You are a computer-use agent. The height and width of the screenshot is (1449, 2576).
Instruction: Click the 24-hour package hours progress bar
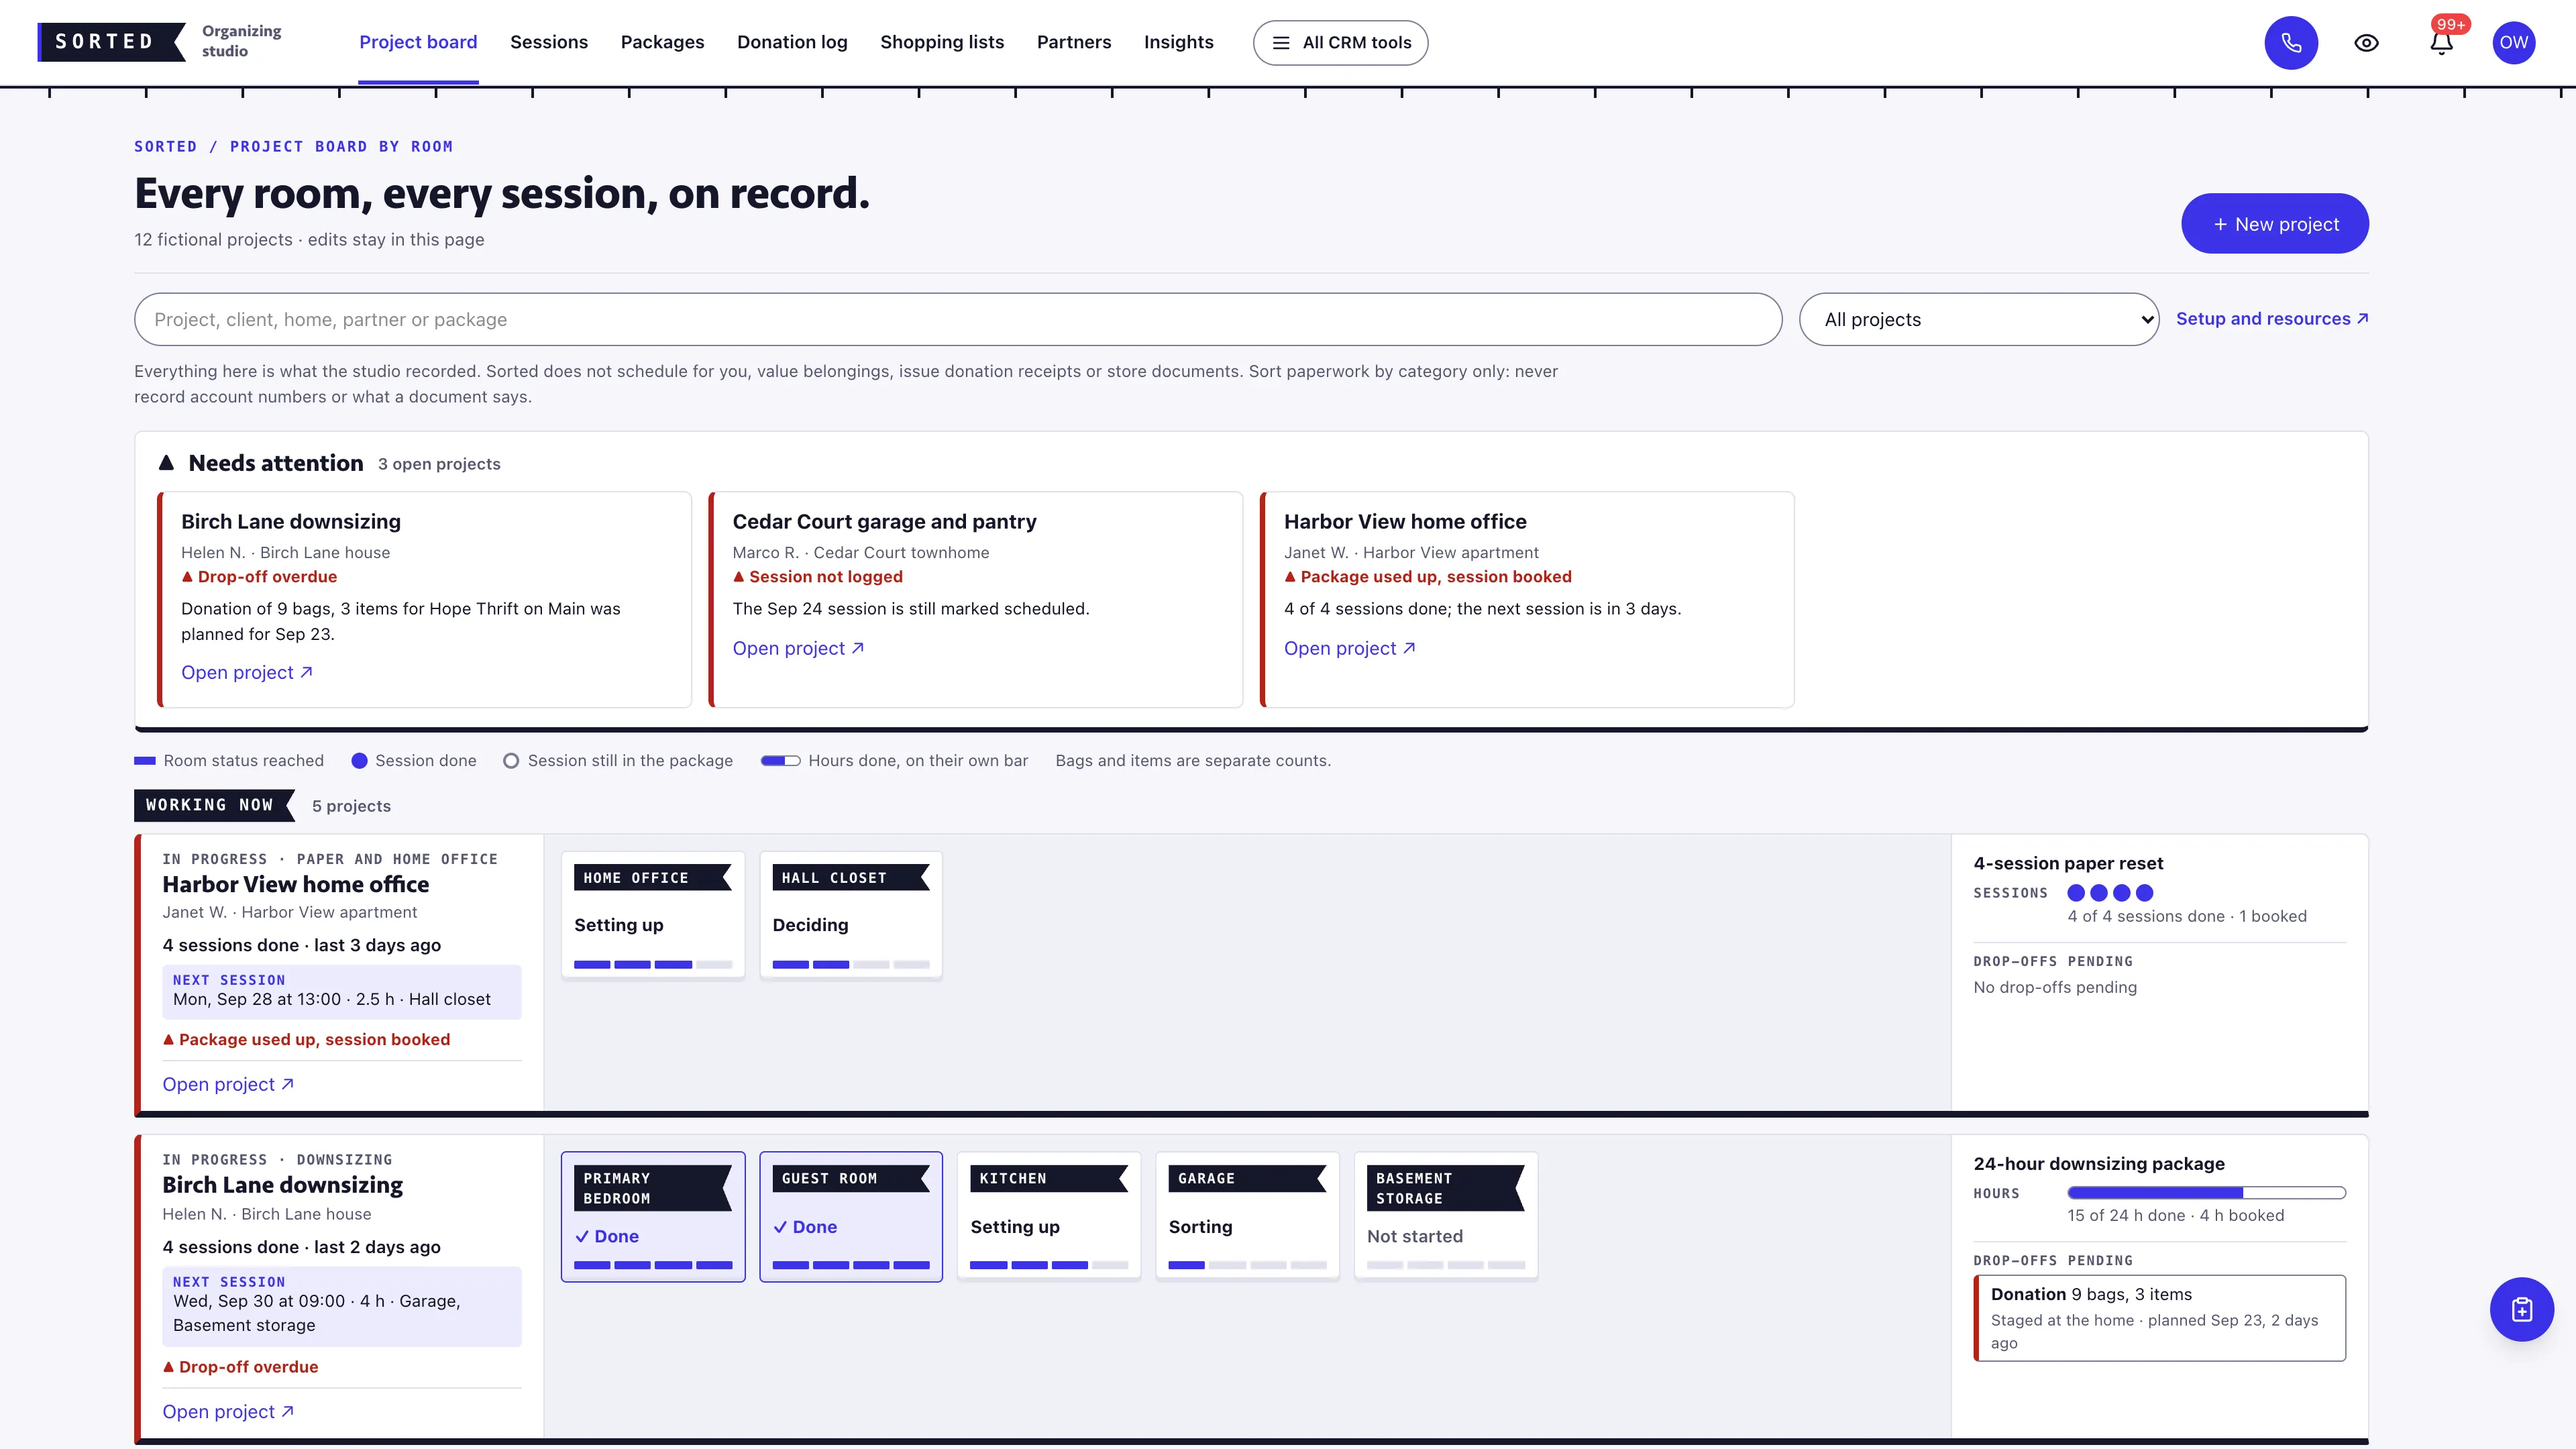click(2206, 1192)
